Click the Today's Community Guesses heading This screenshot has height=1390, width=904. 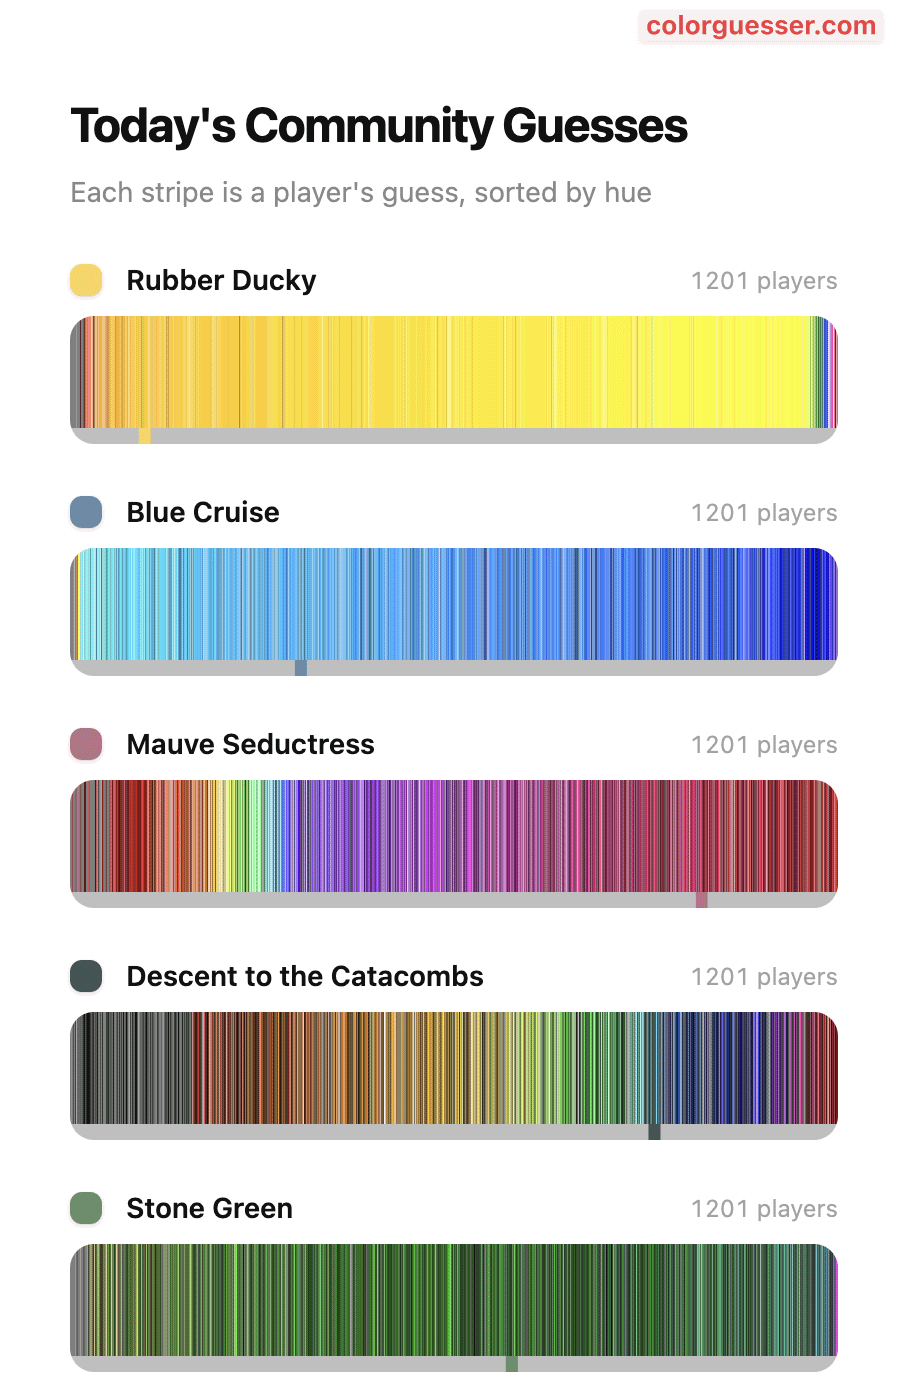coord(379,127)
